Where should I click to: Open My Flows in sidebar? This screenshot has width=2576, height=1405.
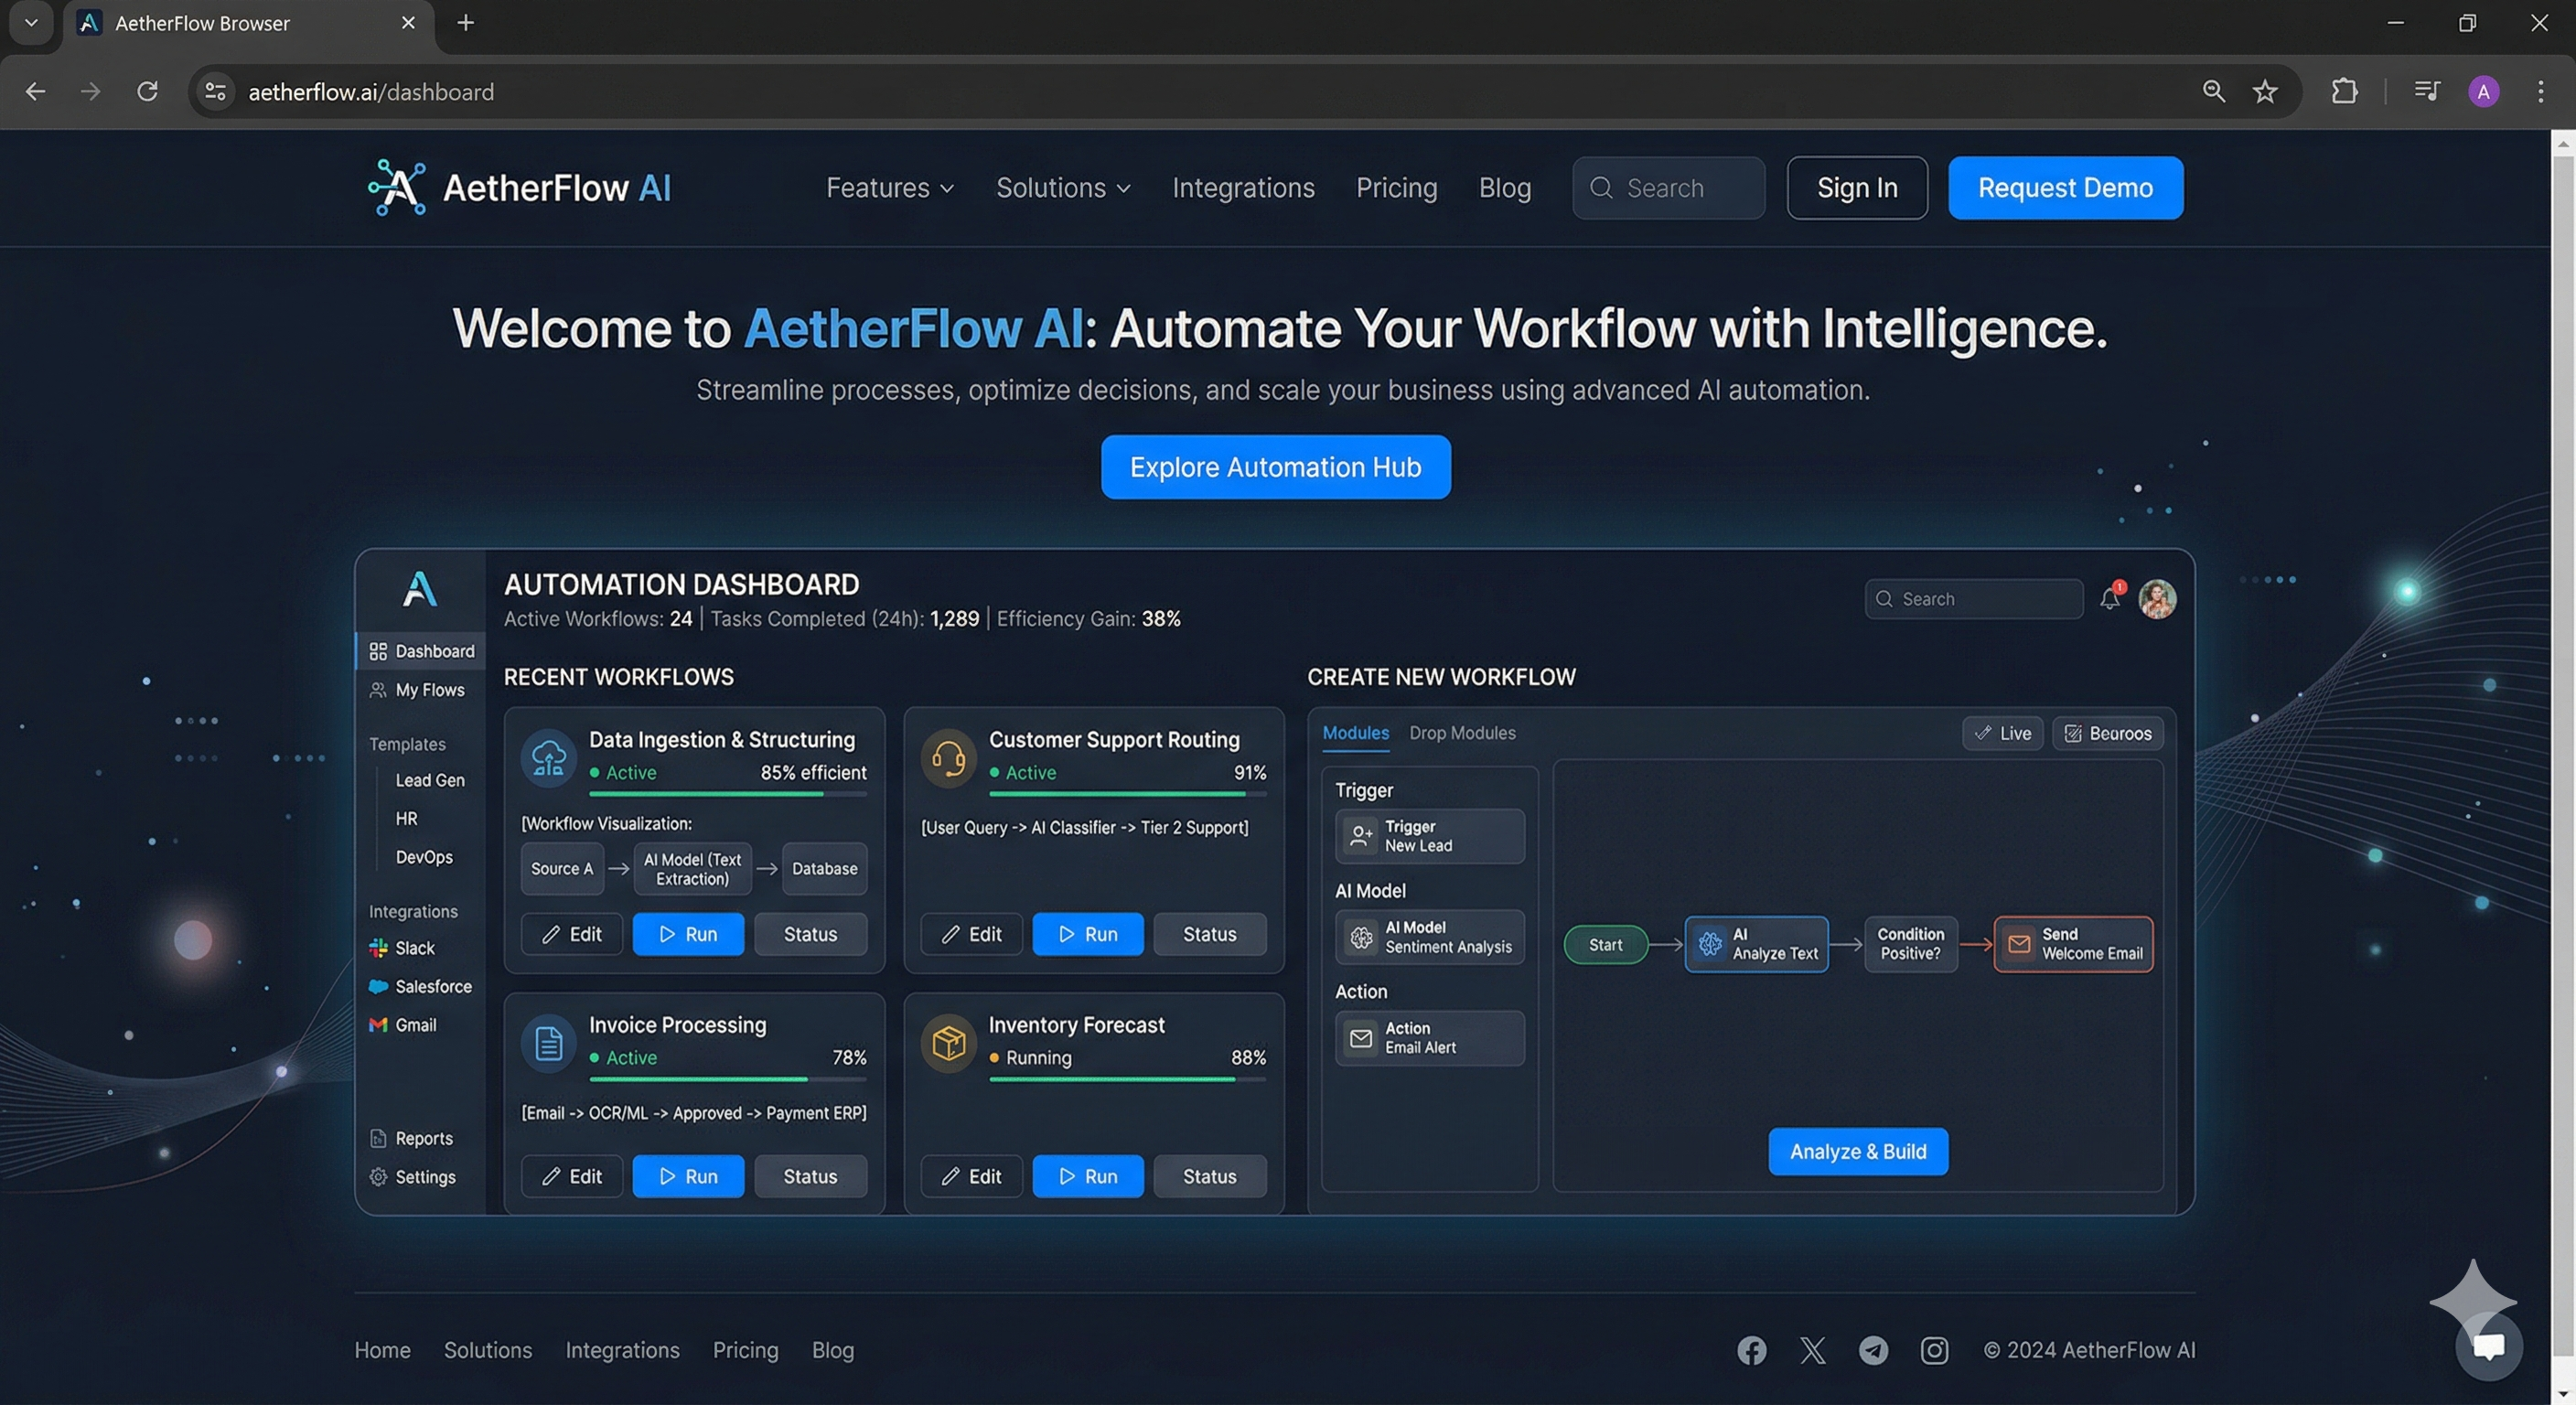tap(416, 689)
